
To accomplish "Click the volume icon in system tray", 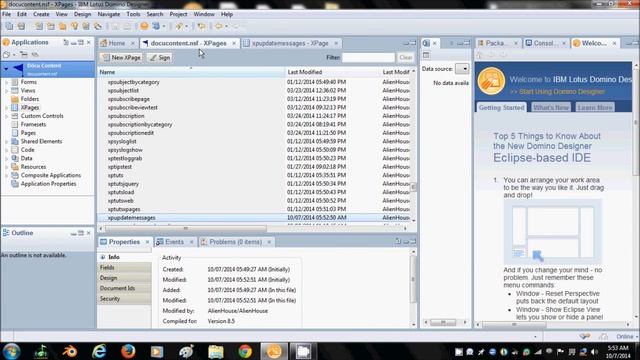I will (594, 352).
